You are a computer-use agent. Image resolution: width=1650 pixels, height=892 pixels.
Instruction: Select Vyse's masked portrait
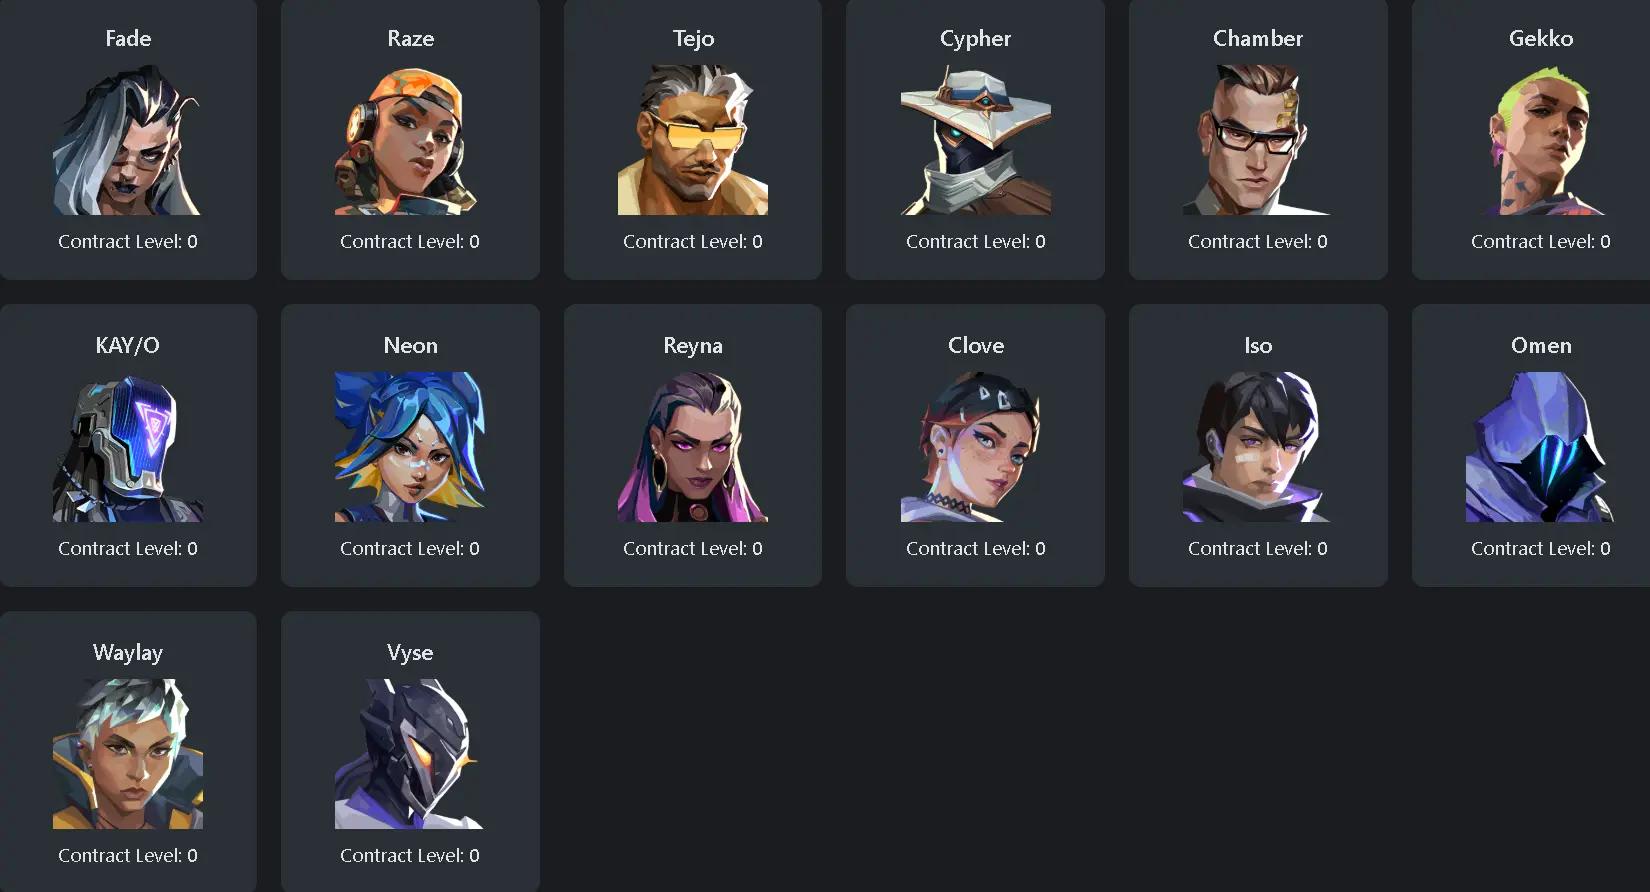pyautogui.click(x=410, y=754)
